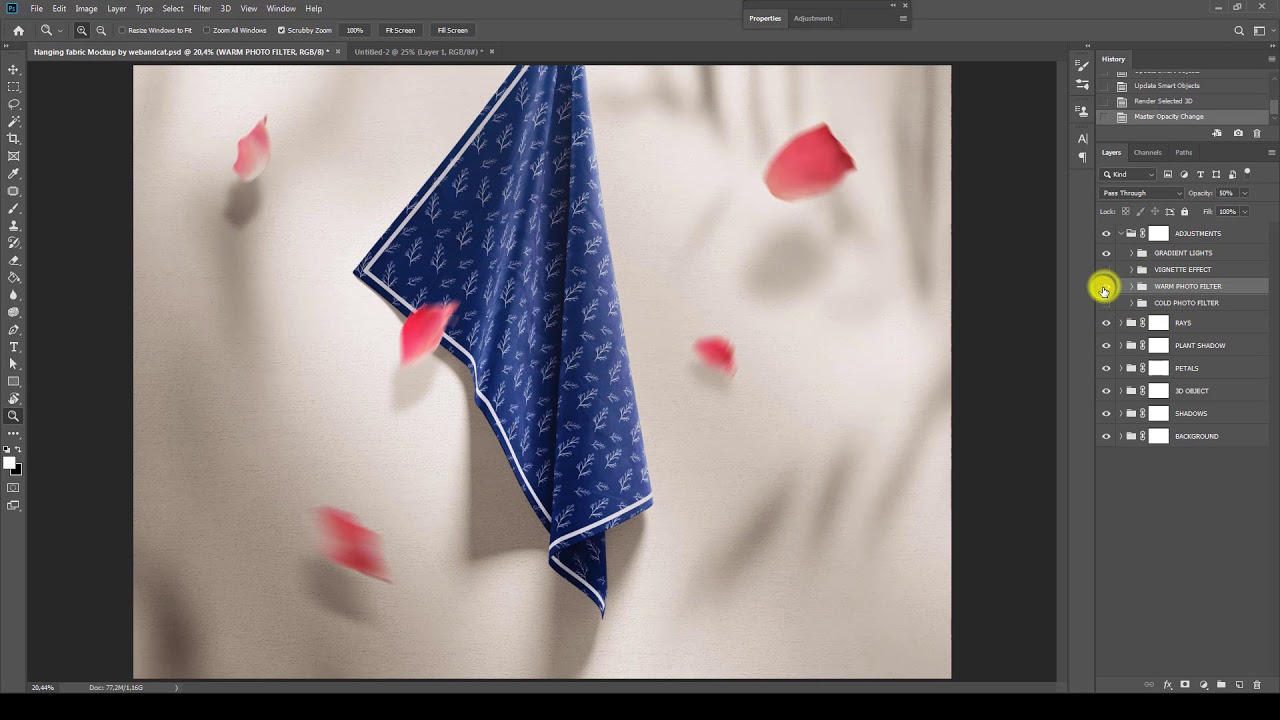Viewport: 1280px width, 720px height.
Task: Click the Zoom In magnifier in options bar
Action: tap(82, 30)
